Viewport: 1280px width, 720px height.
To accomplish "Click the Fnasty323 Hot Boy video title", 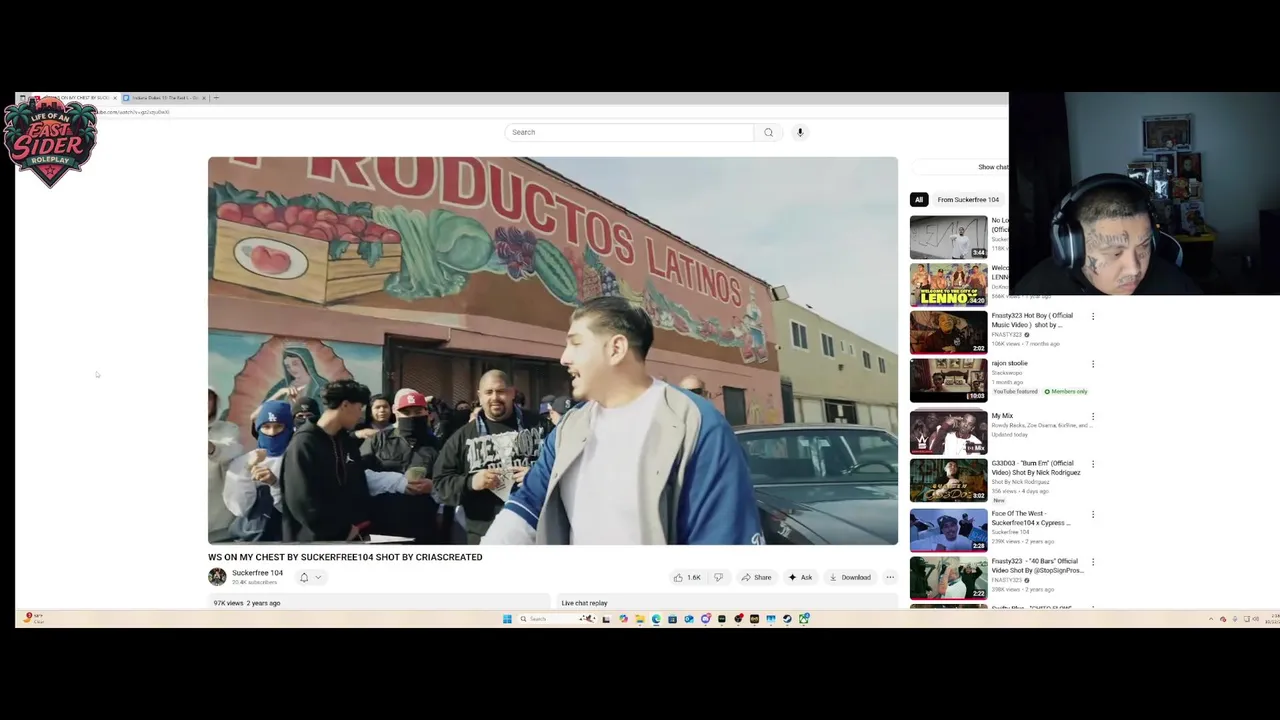I will click(1032, 320).
